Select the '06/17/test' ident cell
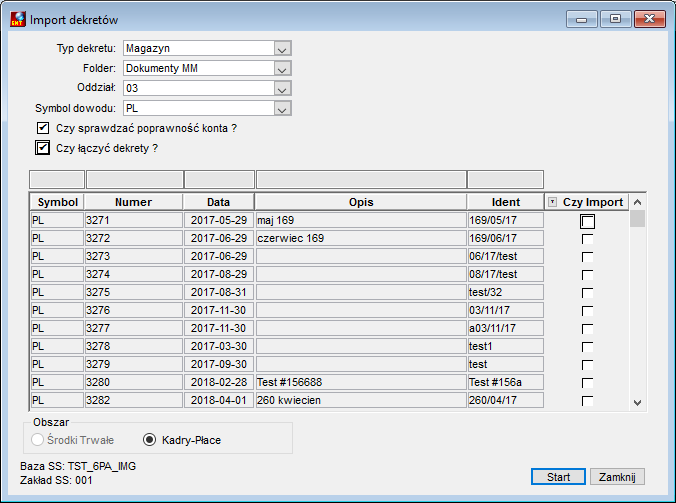This screenshot has height=503, width=676. pyautogui.click(x=506, y=256)
